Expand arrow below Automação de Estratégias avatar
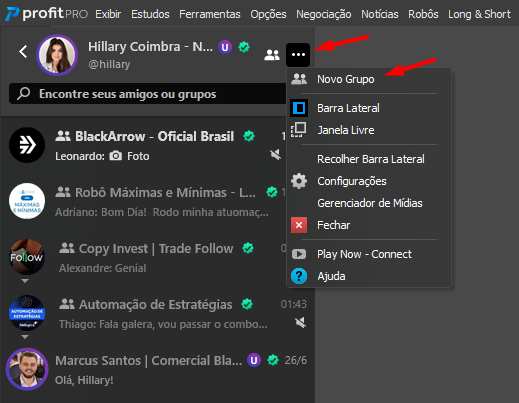Image resolution: width=519 pixels, height=403 pixels. pyautogui.click(x=25, y=337)
